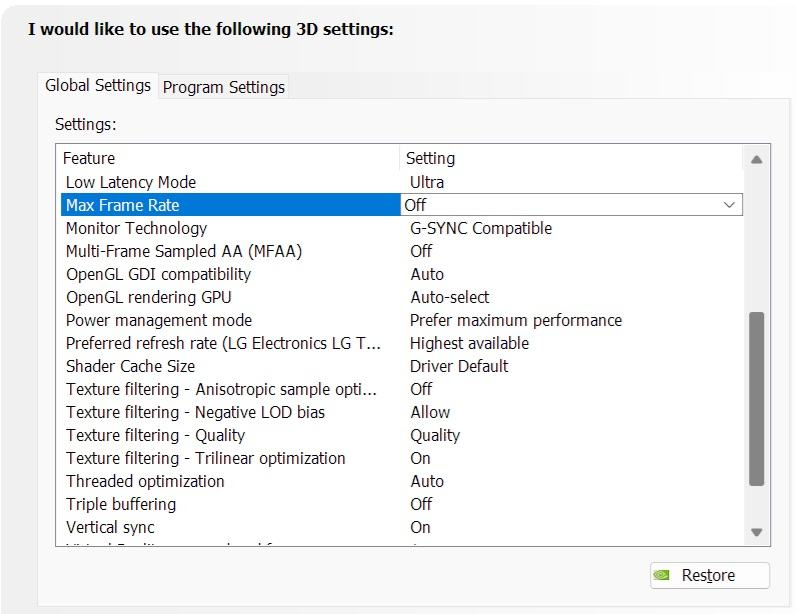Click the Shader Cache Size row
797x614 pixels.
pyautogui.click(x=130, y=366)
